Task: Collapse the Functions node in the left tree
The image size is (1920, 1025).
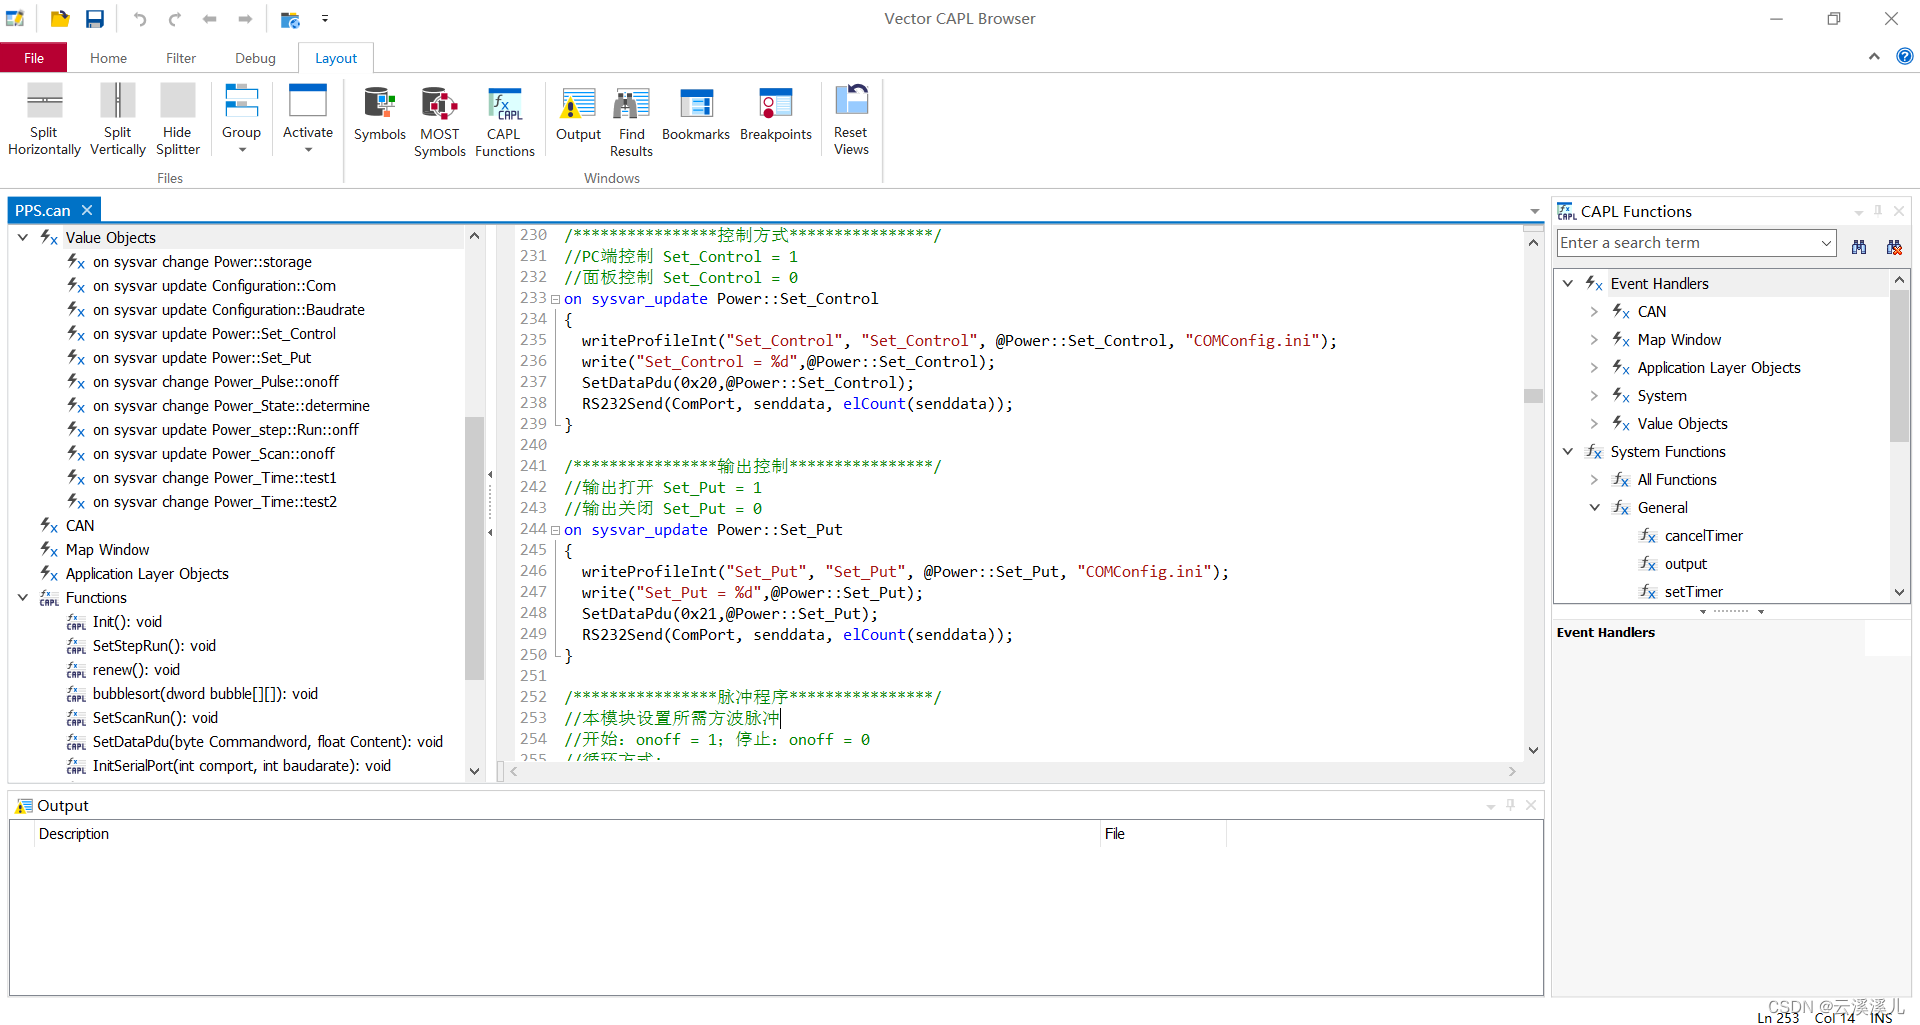Action: click(23, 598)
